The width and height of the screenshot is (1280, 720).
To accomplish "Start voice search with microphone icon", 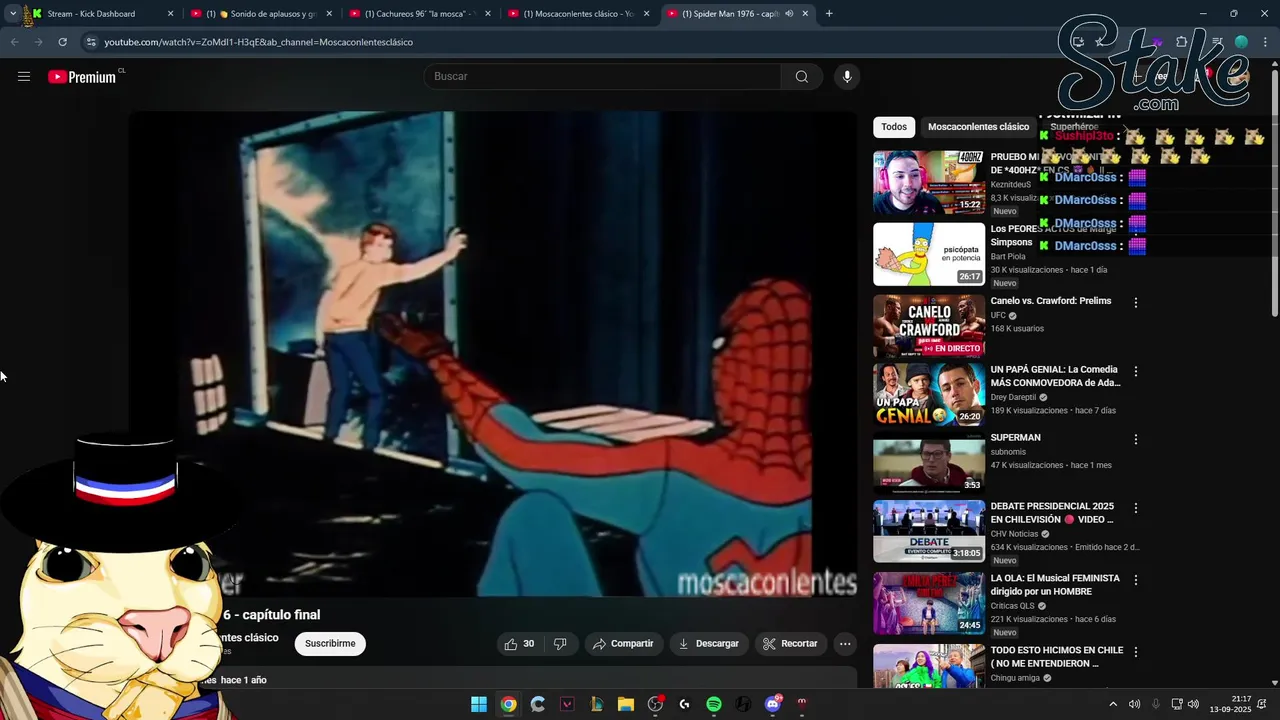I will (x=847, y=77).
